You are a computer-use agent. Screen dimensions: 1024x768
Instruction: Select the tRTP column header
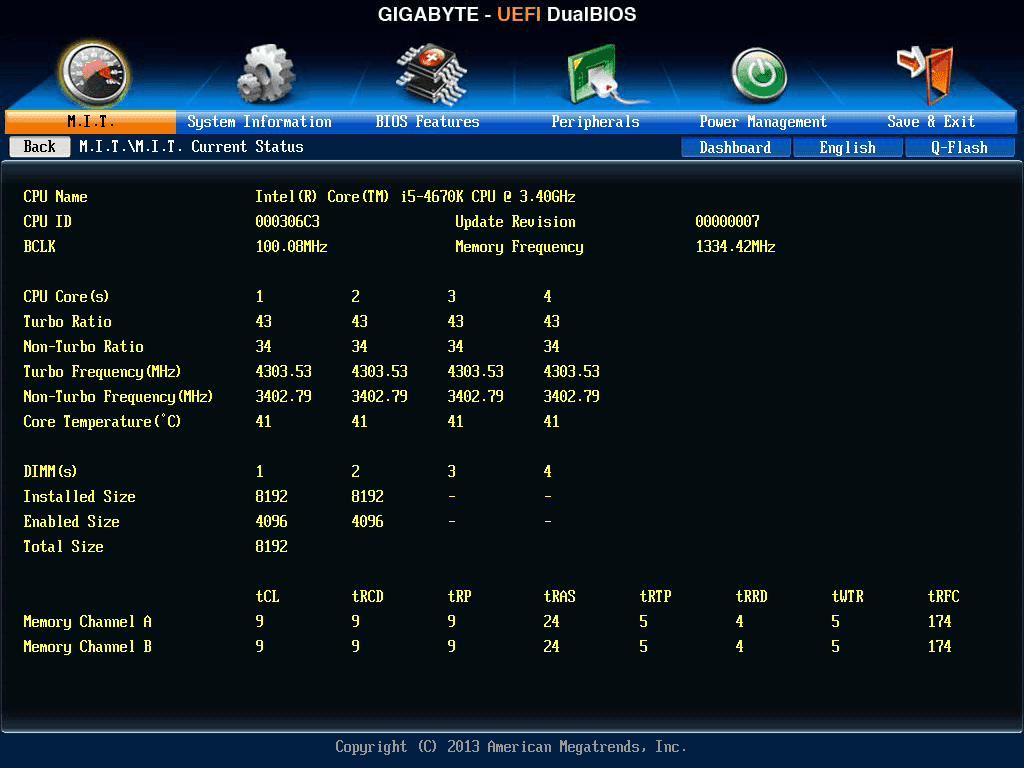tap(655, 596)
